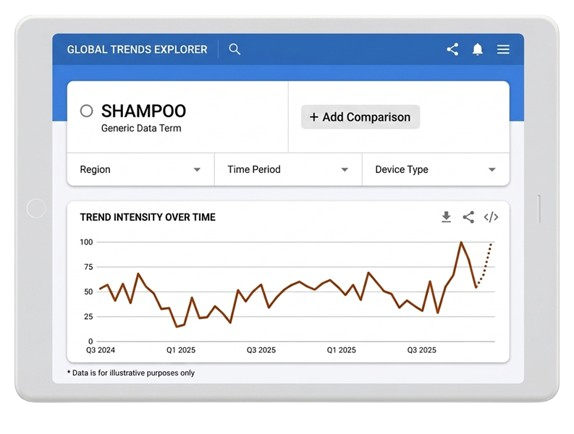Share the Trend Intensity chart
The width and height of the screenshot is (574, 434).
468,217
